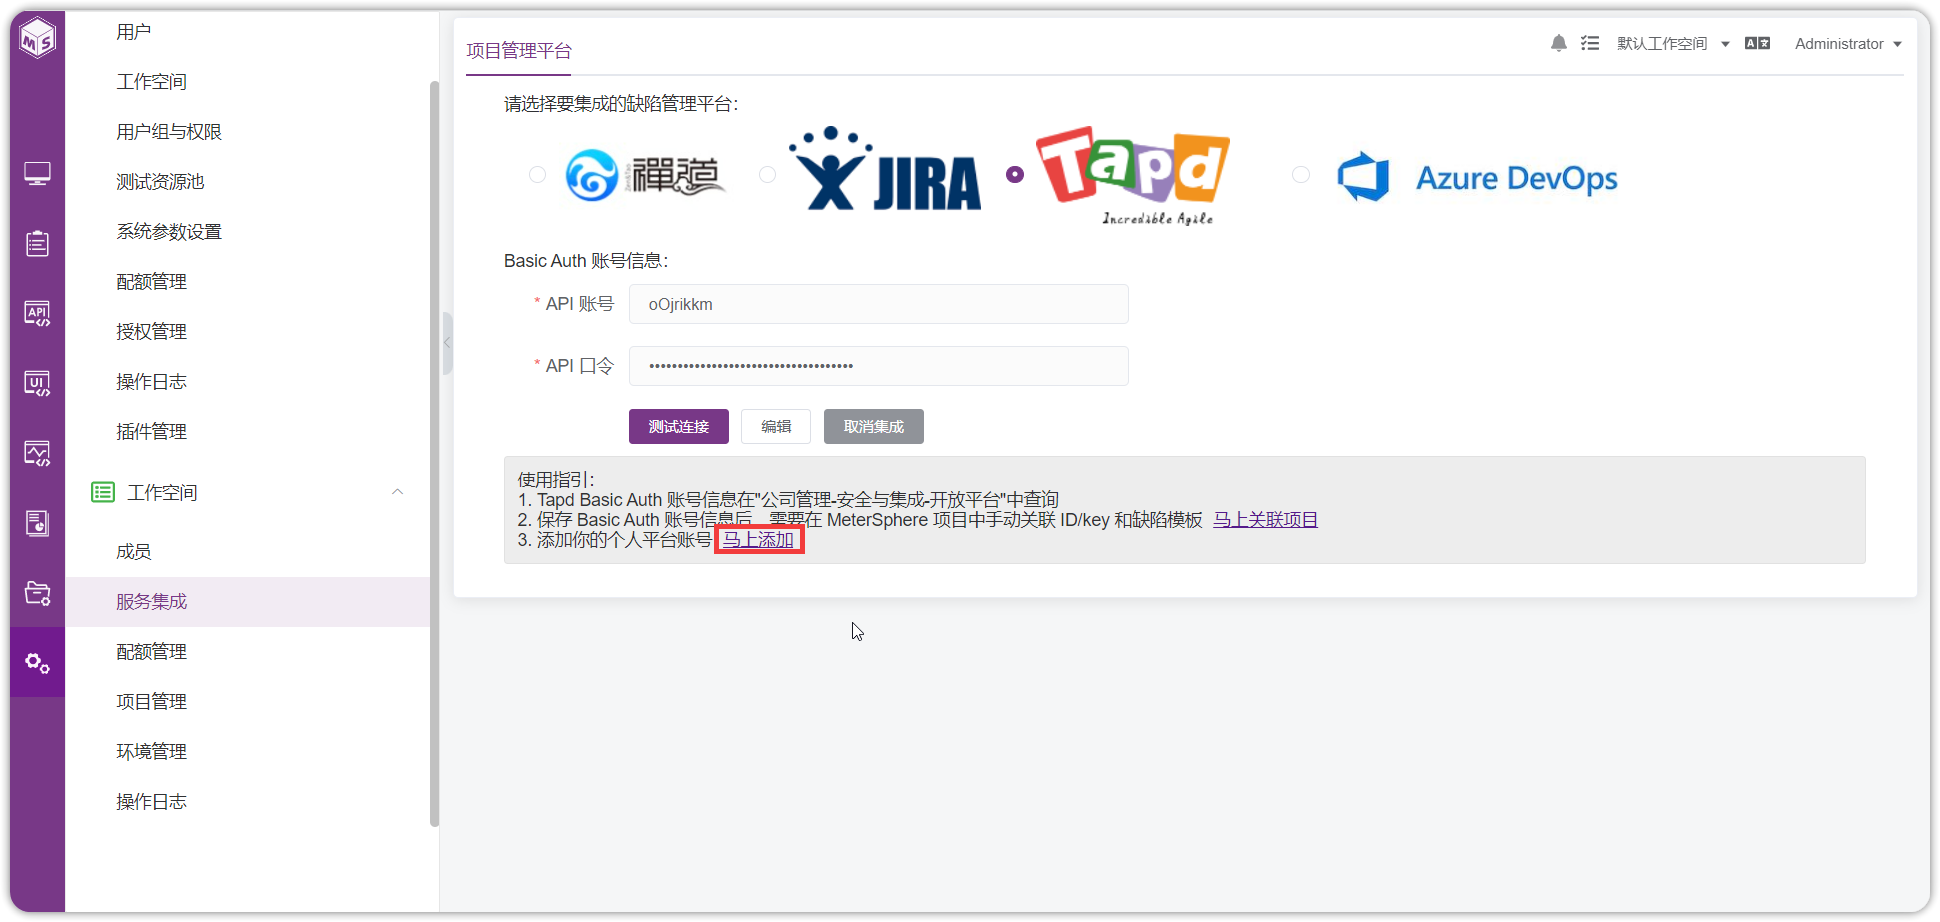This screenshot has height=922, width=1940.
Task: Switch to the 项目管理平台 tab
Action: [x=518, y=51]
